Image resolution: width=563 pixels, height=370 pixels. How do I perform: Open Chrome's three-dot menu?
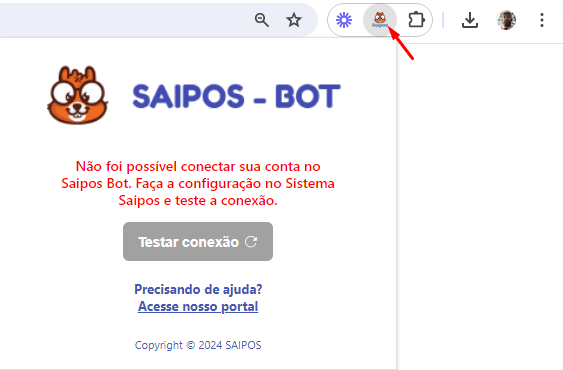point(542,20)
